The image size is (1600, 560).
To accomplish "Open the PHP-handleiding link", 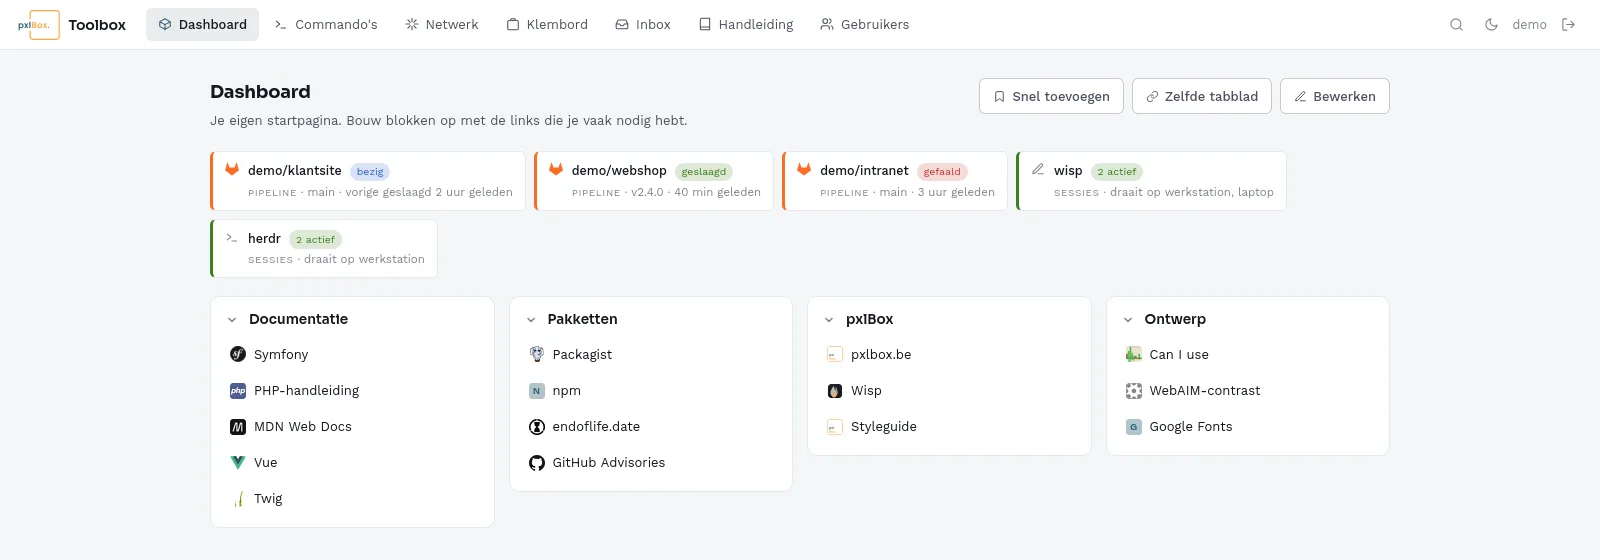I will pos(306,391).
